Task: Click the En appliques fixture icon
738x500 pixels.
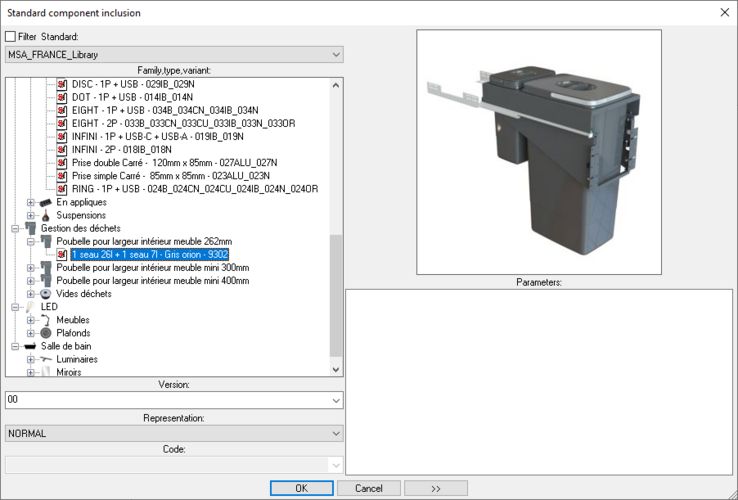Action: pos(46,202)
